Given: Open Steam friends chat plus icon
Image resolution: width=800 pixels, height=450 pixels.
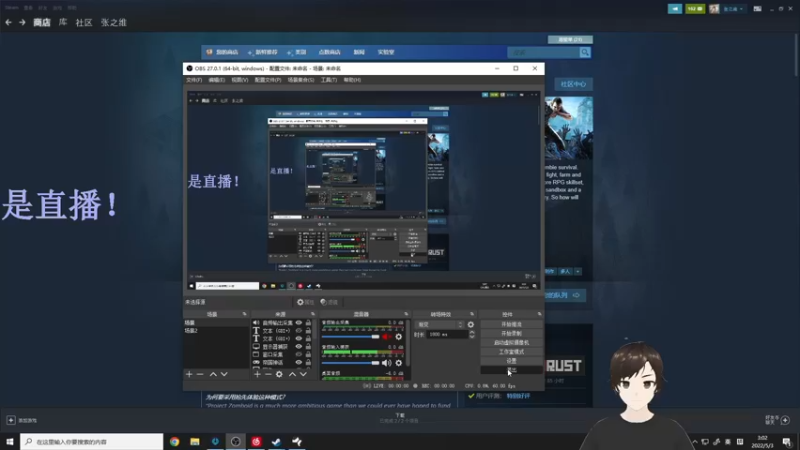Looking at the screenshot, I should point(785,420).
